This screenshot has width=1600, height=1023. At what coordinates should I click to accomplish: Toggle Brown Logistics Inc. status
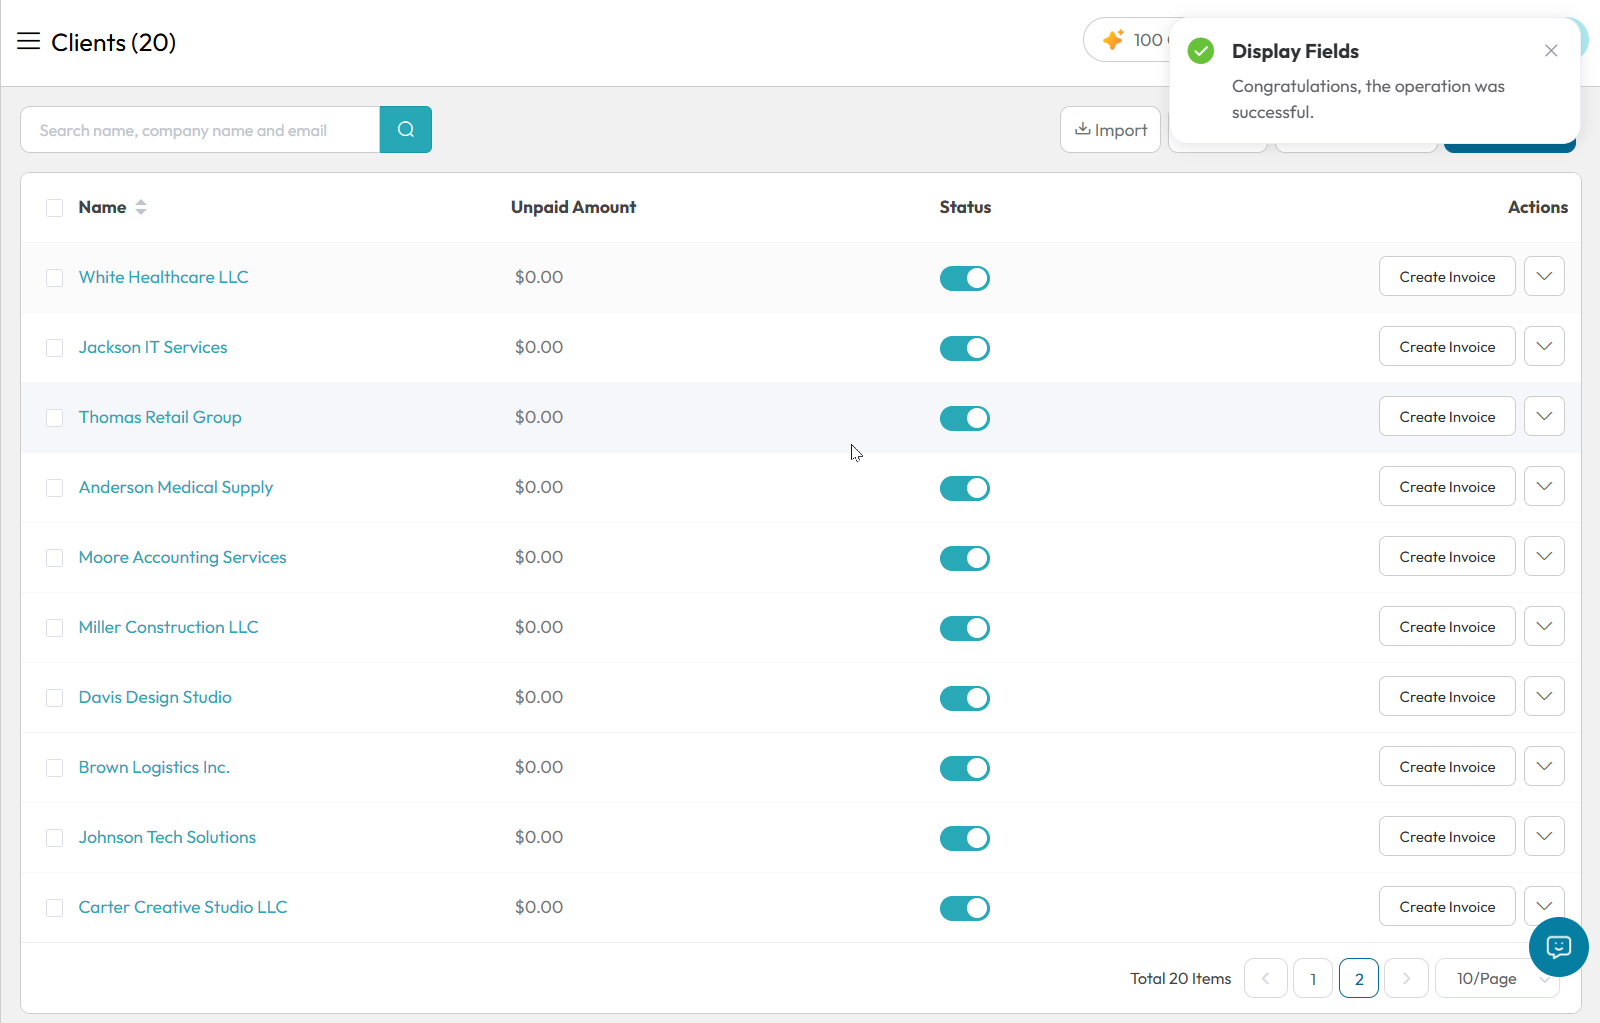point(965,768)
